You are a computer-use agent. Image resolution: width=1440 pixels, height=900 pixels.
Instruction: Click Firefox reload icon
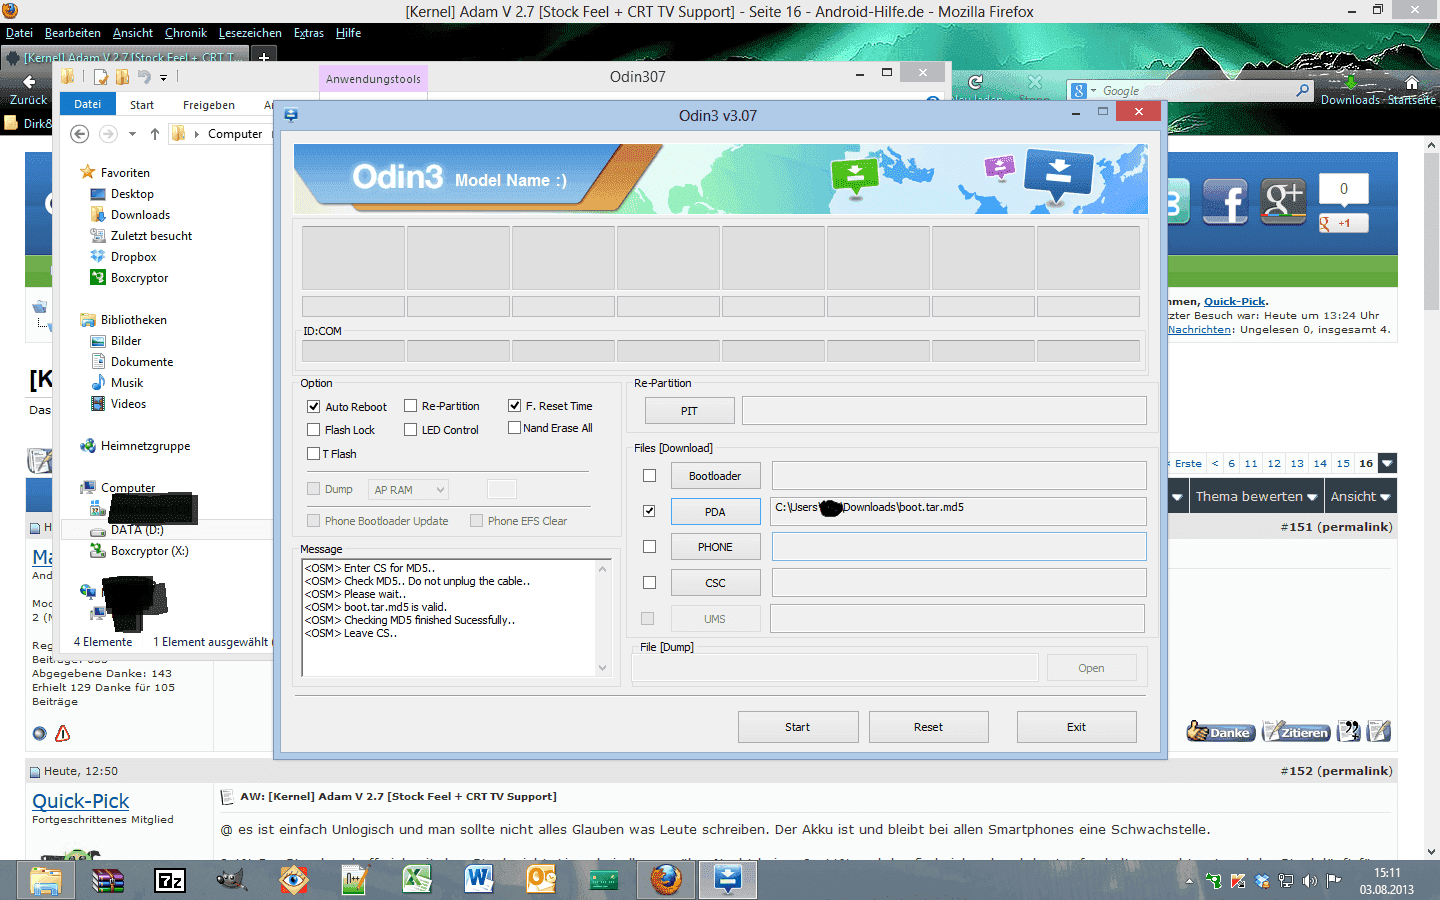(976, 82)
